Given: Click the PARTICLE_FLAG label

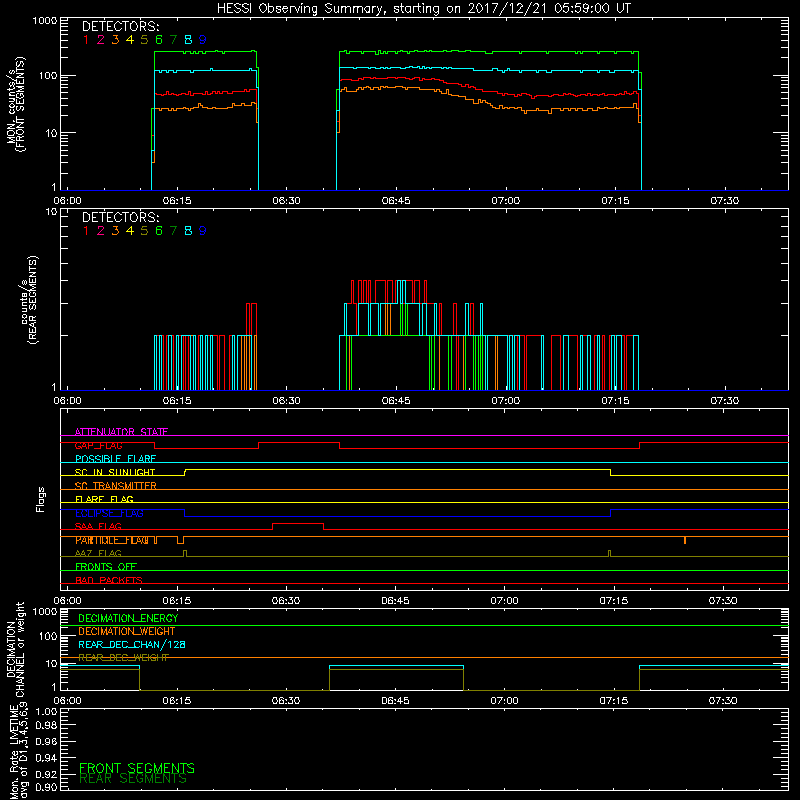Looking at the screenshot, I should point(112,540).
